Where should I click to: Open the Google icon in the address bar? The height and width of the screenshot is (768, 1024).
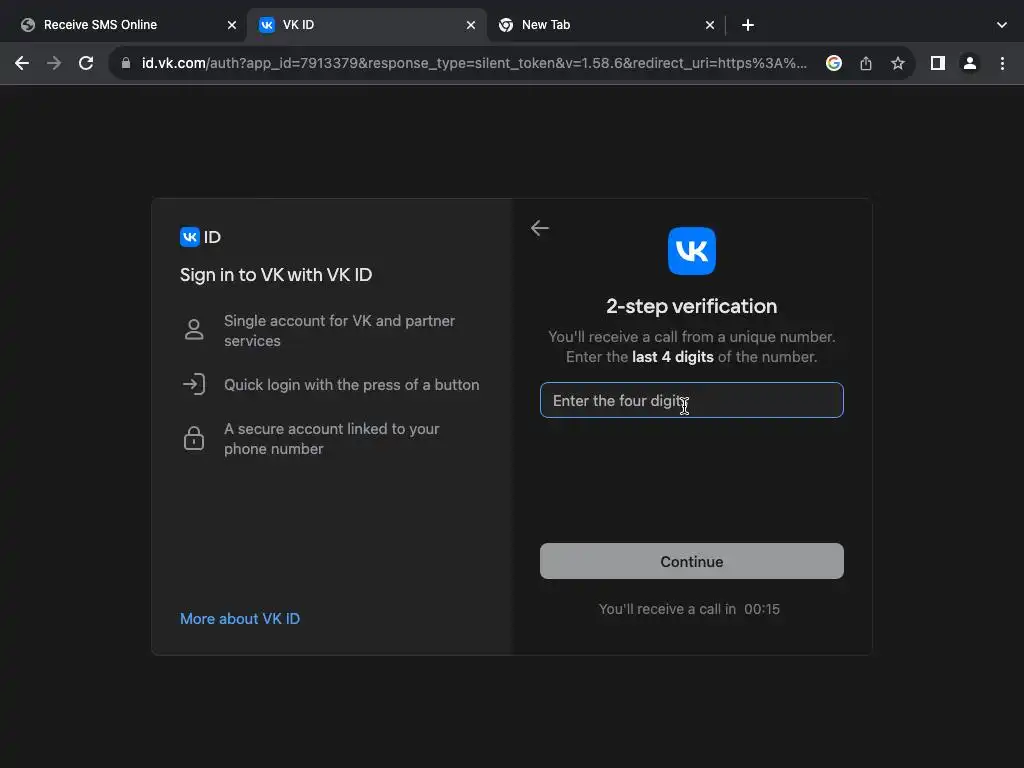pyautogui.click(x=833, y=63)
